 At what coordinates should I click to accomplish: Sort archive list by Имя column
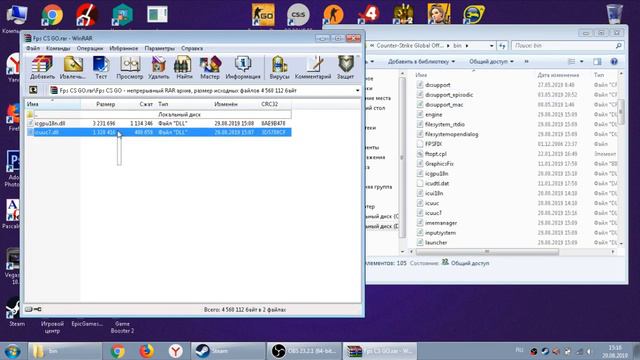(x=53, y=104)
